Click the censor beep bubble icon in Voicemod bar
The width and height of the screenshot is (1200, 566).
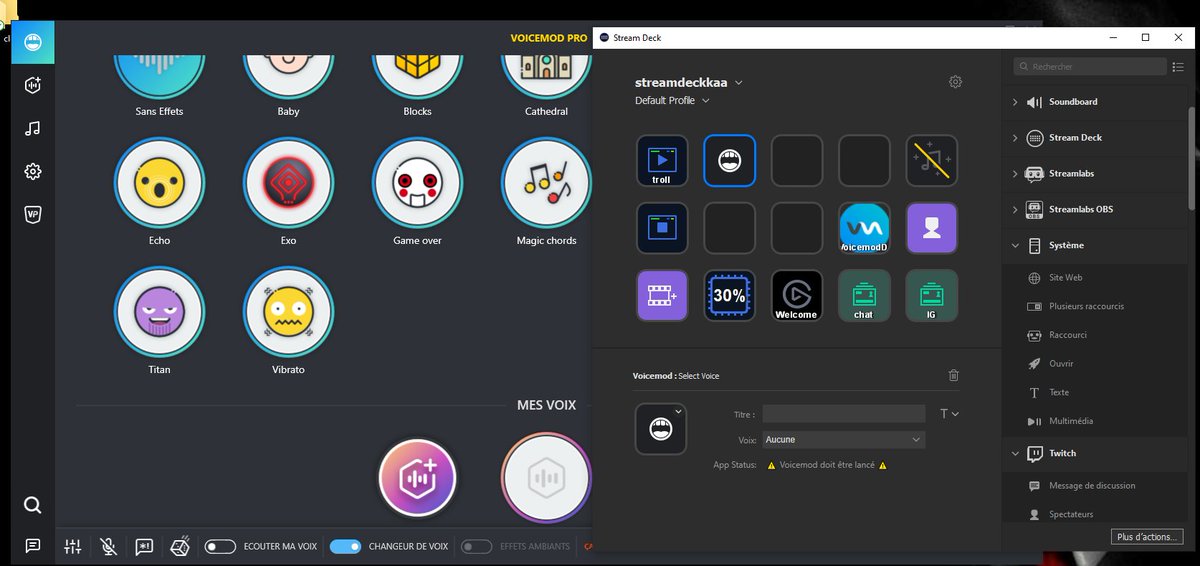click(x=144, y=547)
